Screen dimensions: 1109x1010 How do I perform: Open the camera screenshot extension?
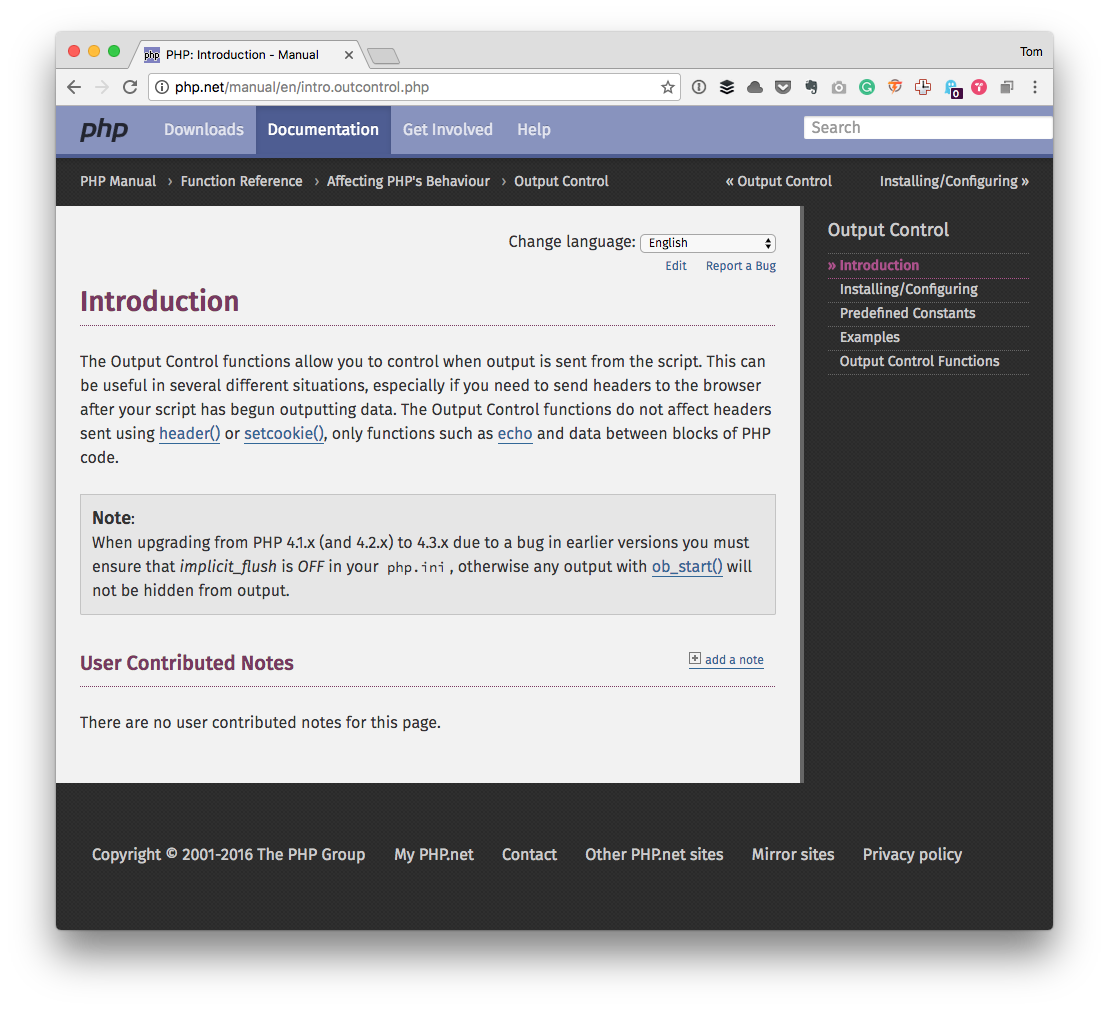pyautogui.click(x=839, y=88)
